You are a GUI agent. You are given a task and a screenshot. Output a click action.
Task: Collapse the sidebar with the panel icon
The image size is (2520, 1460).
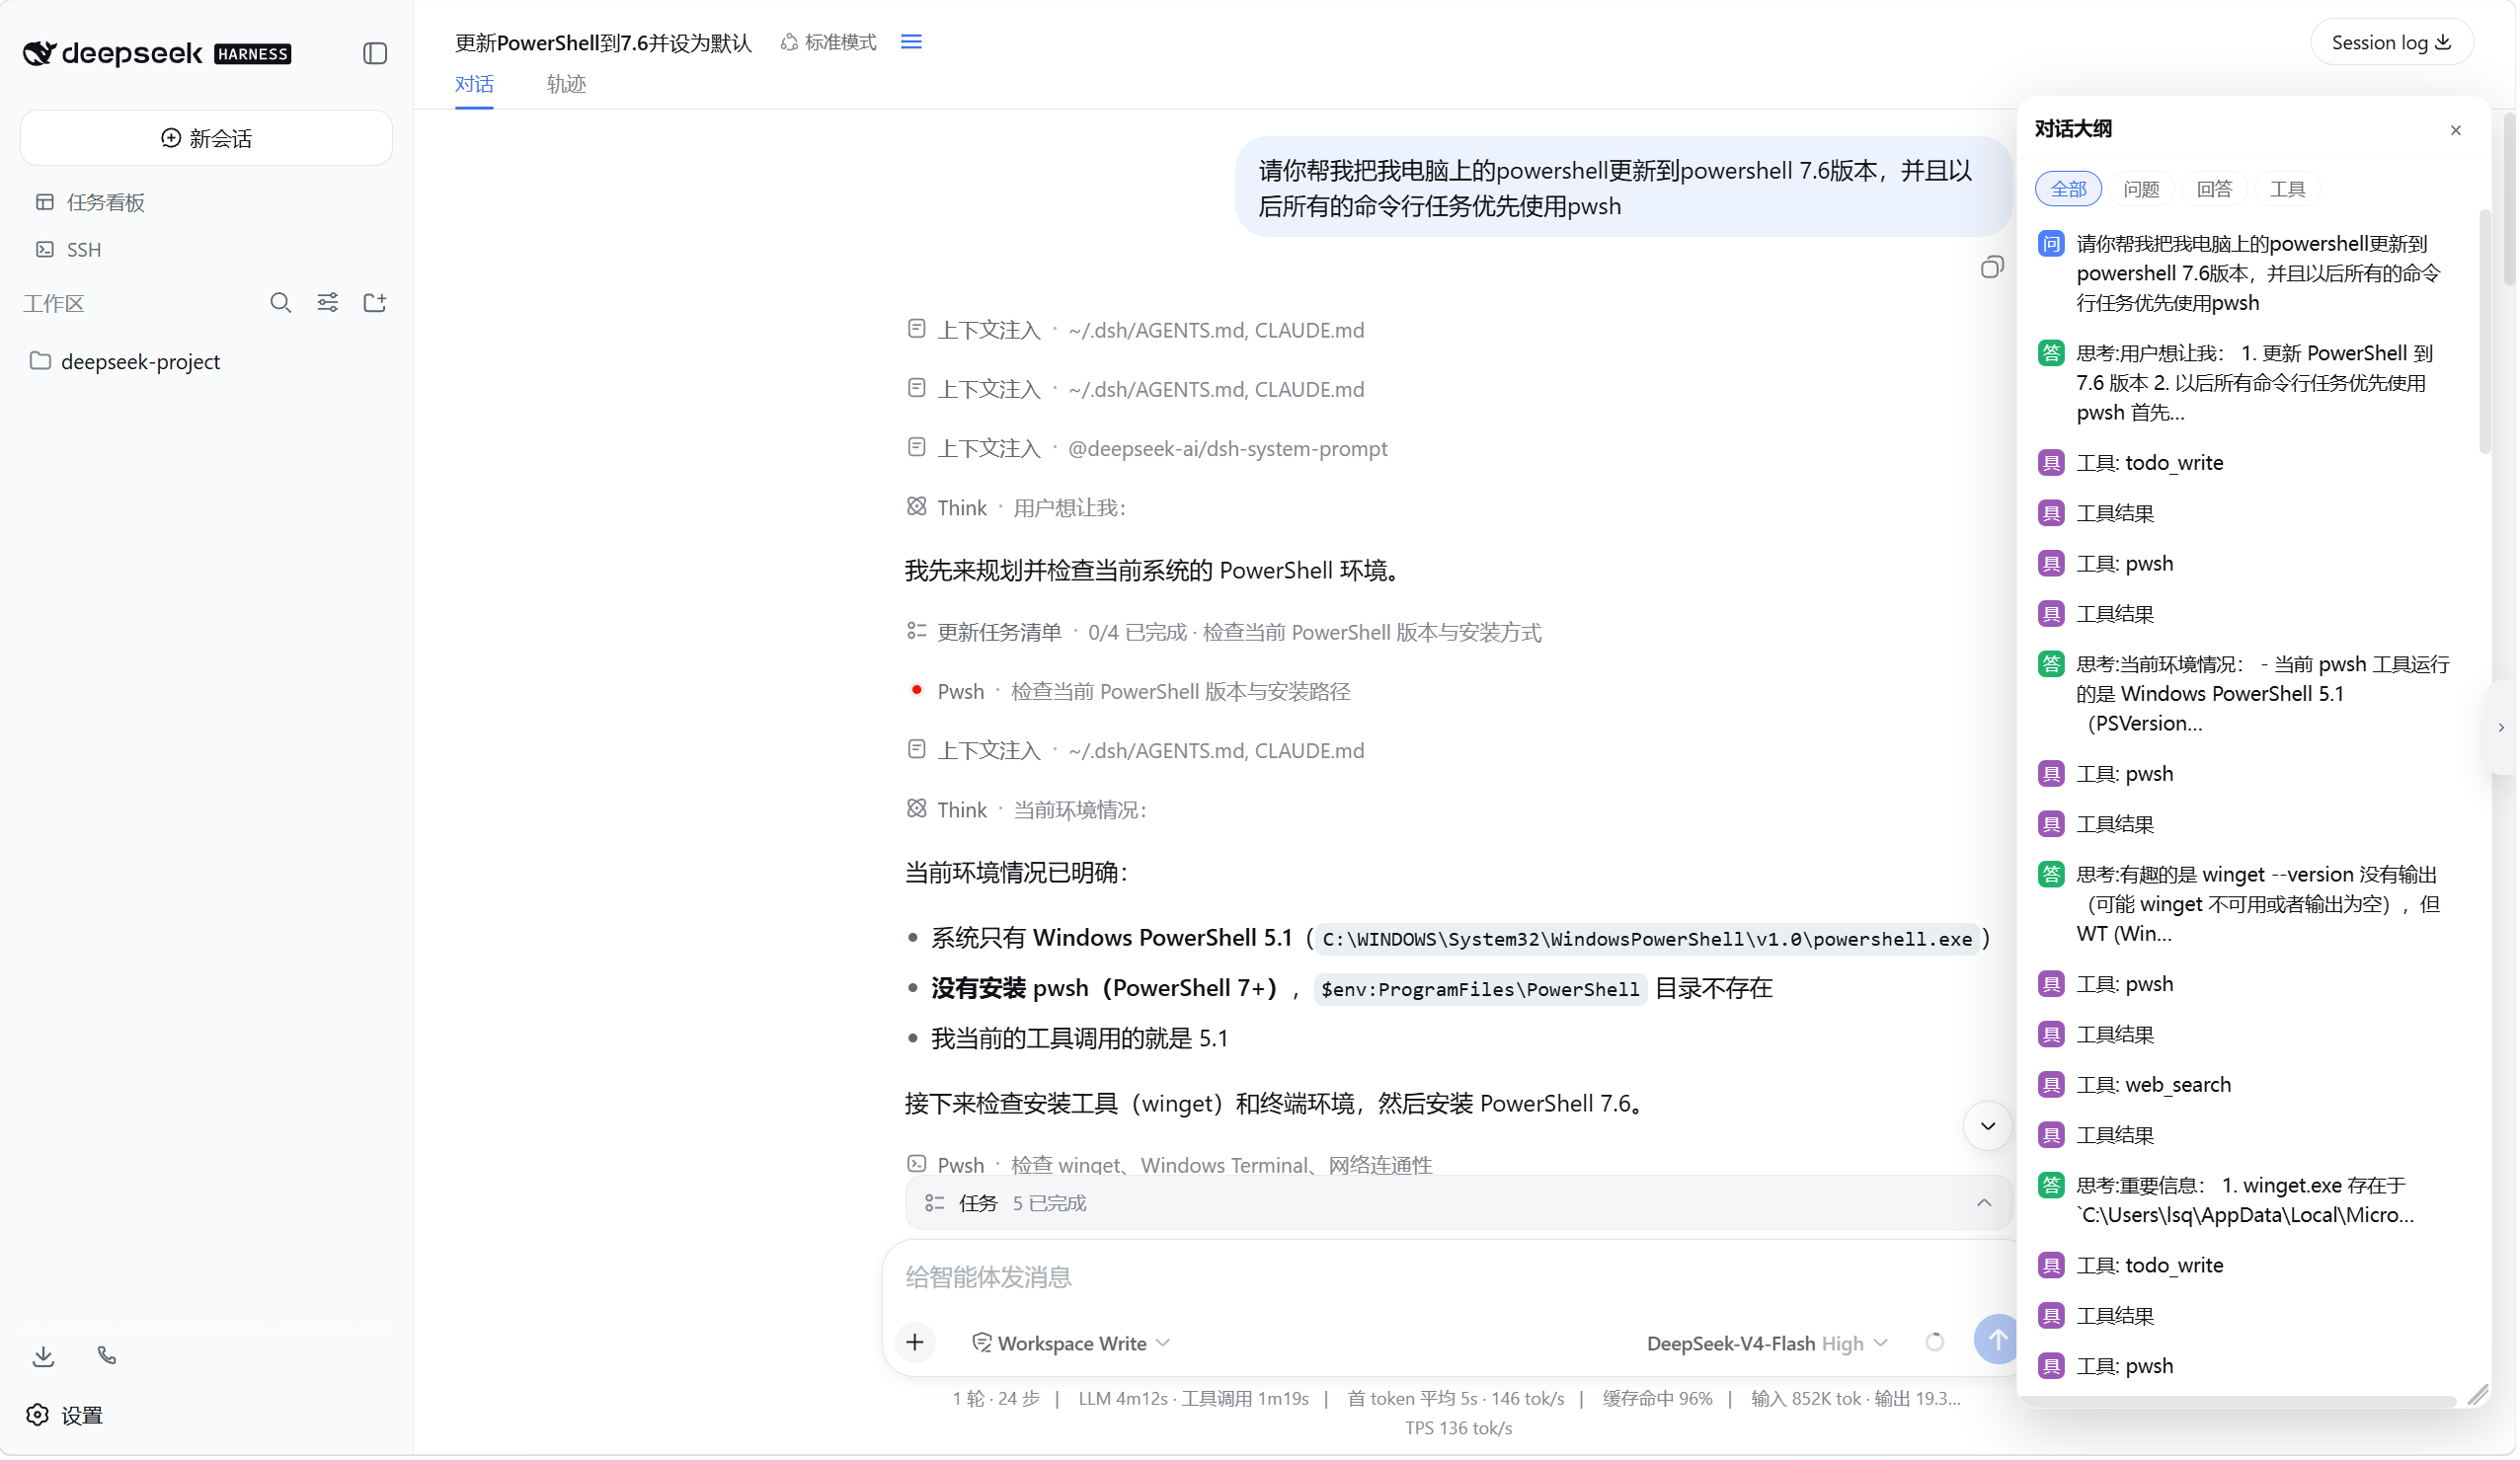coord(375,53)
